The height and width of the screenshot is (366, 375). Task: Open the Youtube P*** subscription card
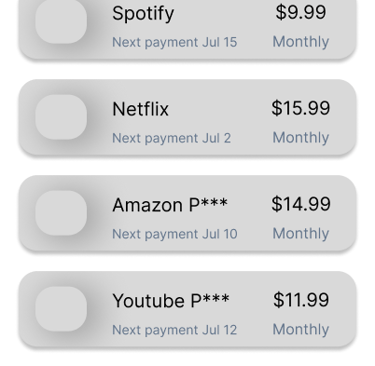187,309
